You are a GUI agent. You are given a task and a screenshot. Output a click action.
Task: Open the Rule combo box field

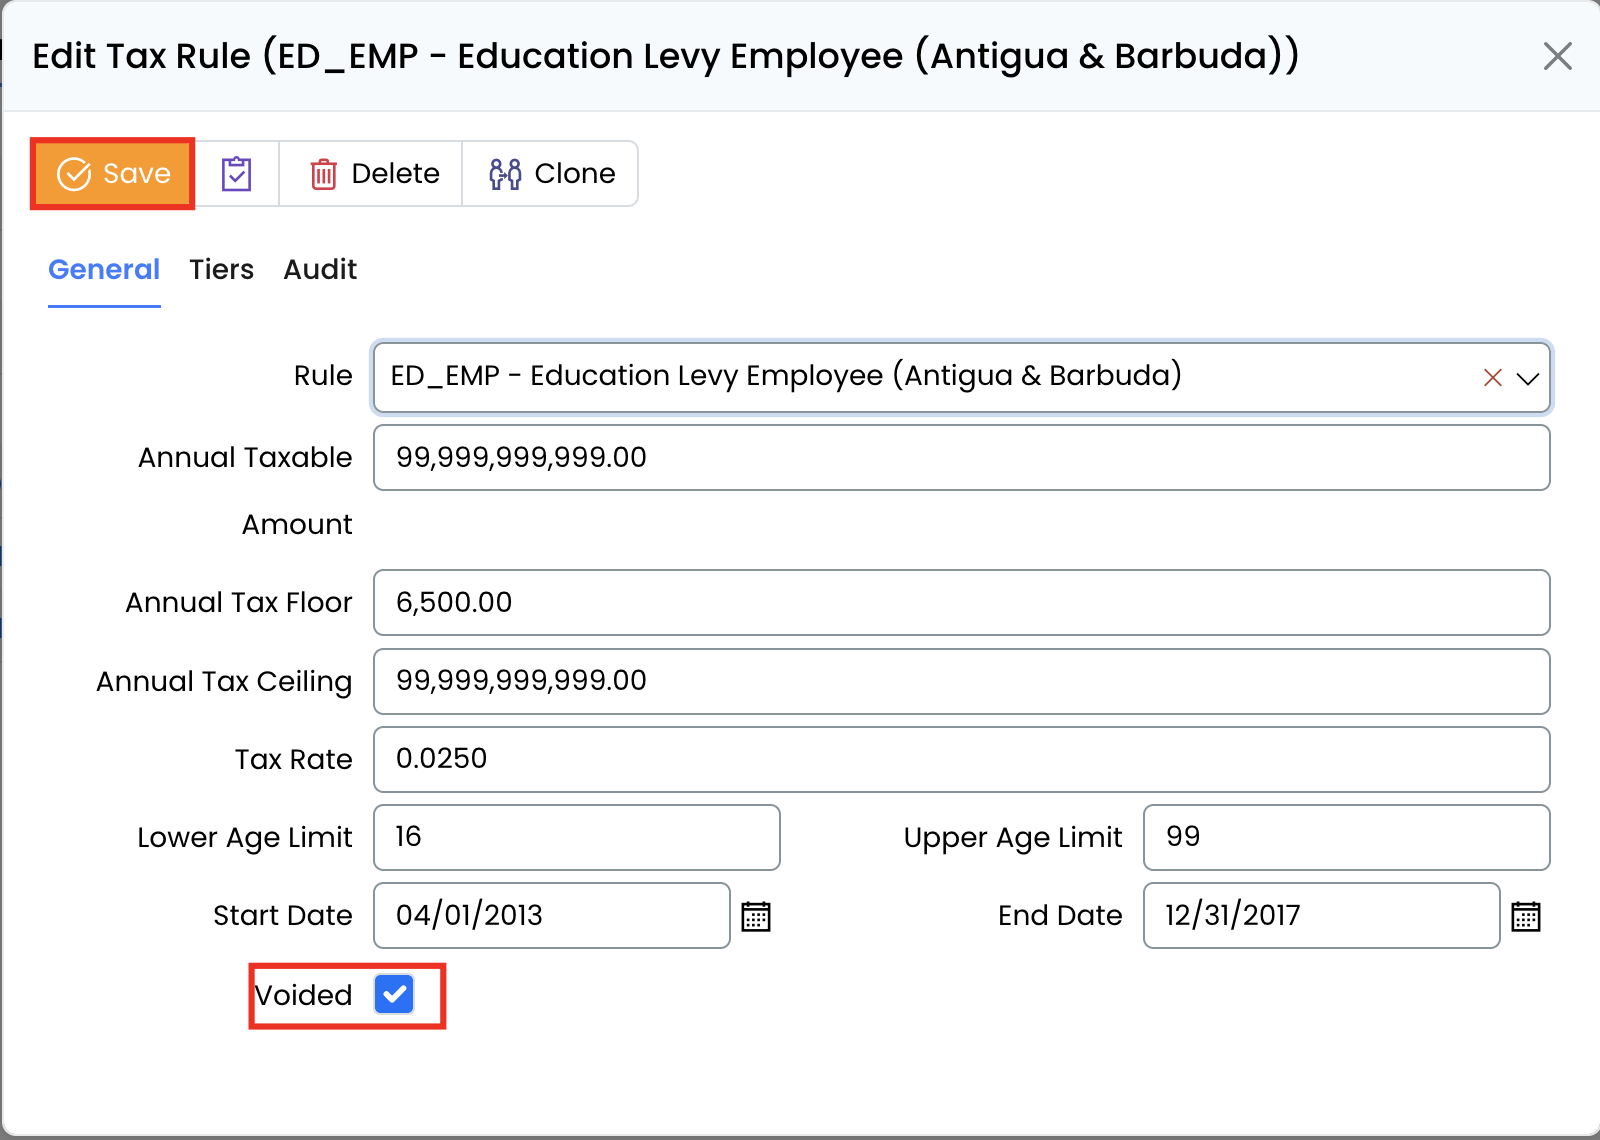click(x=920, y=377)
